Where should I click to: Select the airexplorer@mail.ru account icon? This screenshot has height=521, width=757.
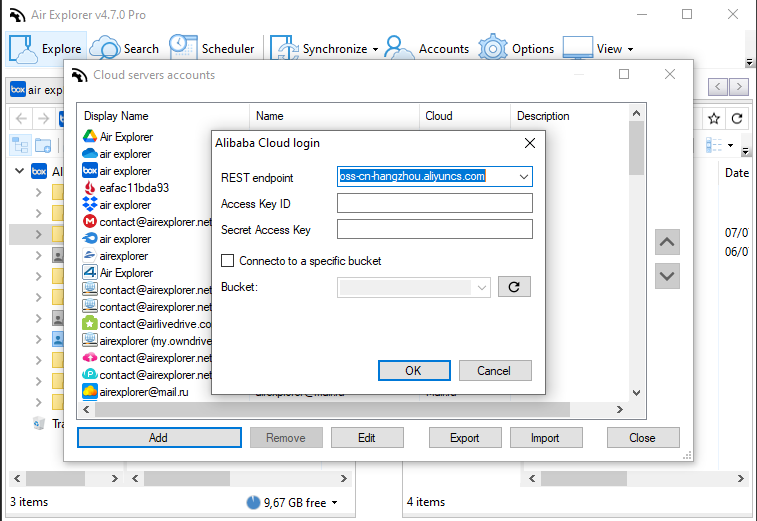click(90, 392)
